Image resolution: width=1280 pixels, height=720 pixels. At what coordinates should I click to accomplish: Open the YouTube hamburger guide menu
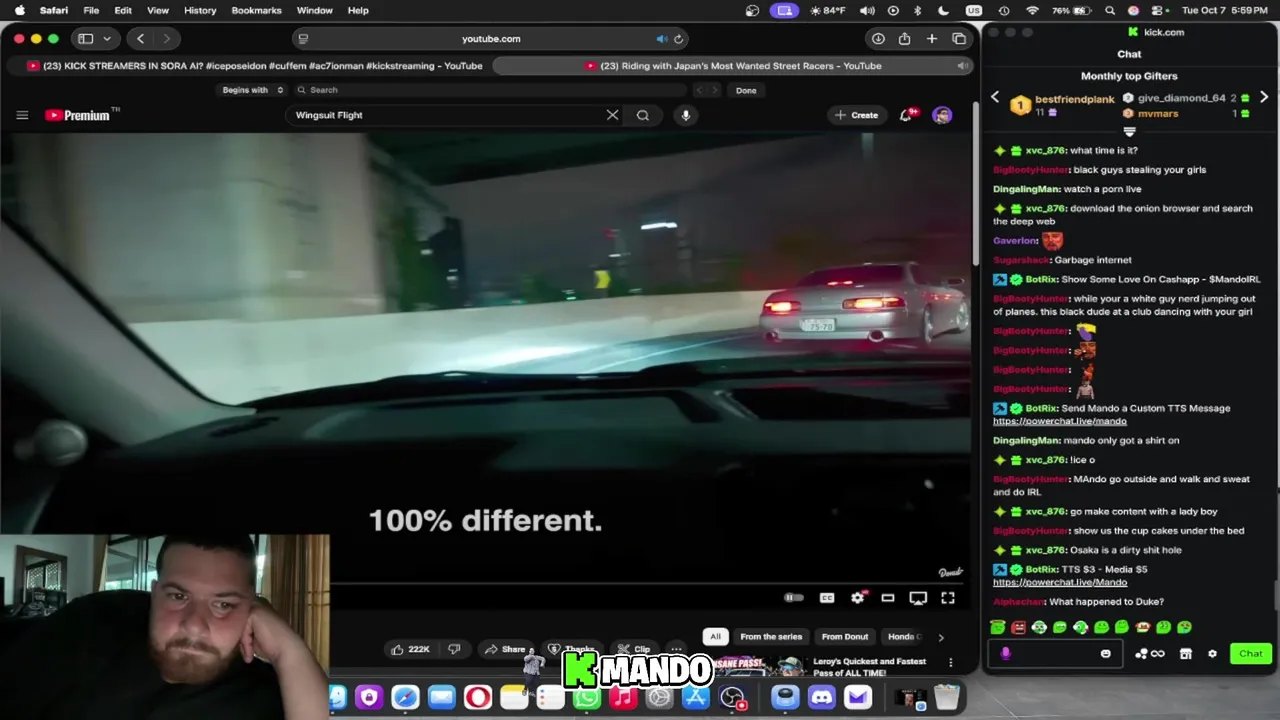[22, 115]
